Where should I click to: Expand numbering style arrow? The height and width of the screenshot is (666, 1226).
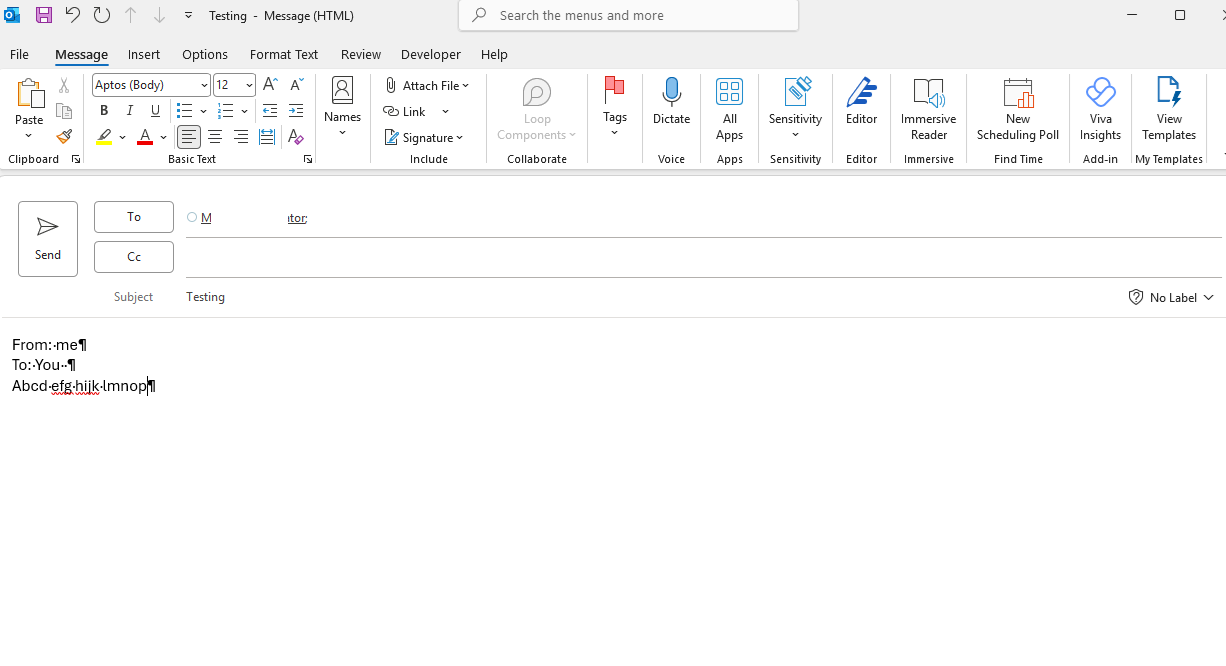[x=245, y=111]
